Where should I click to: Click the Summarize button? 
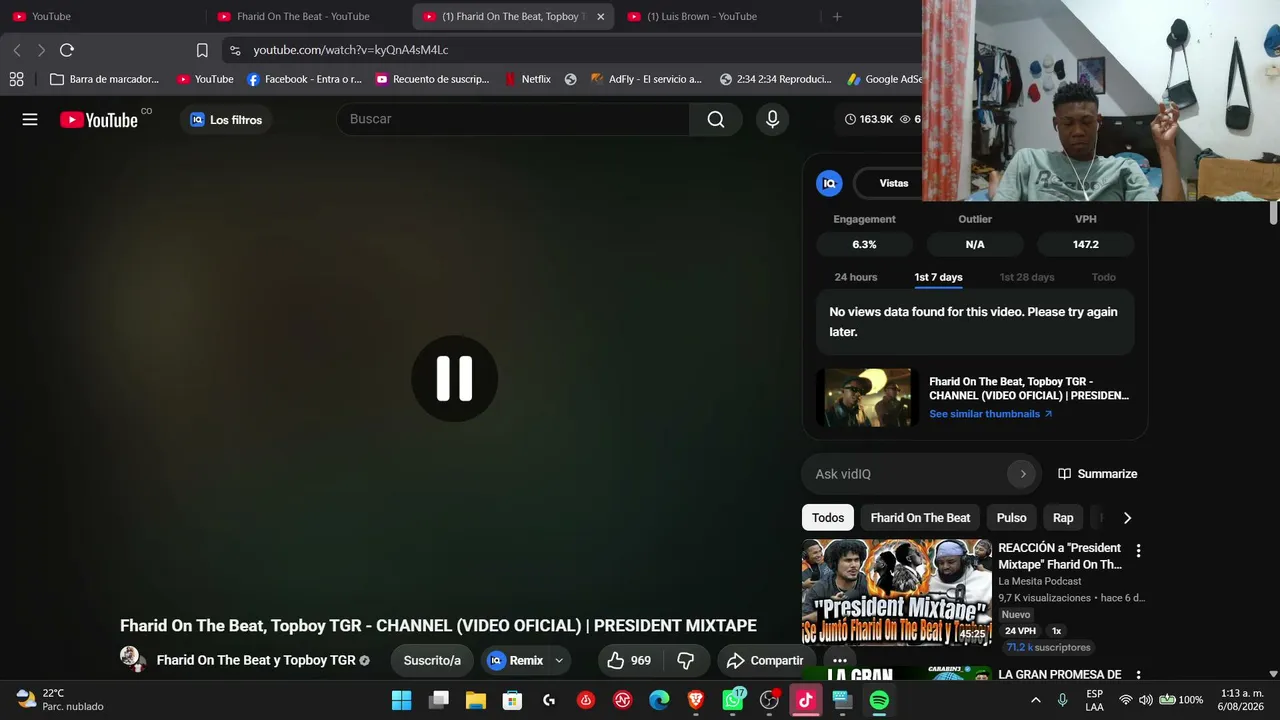(x=1097, y=474)
